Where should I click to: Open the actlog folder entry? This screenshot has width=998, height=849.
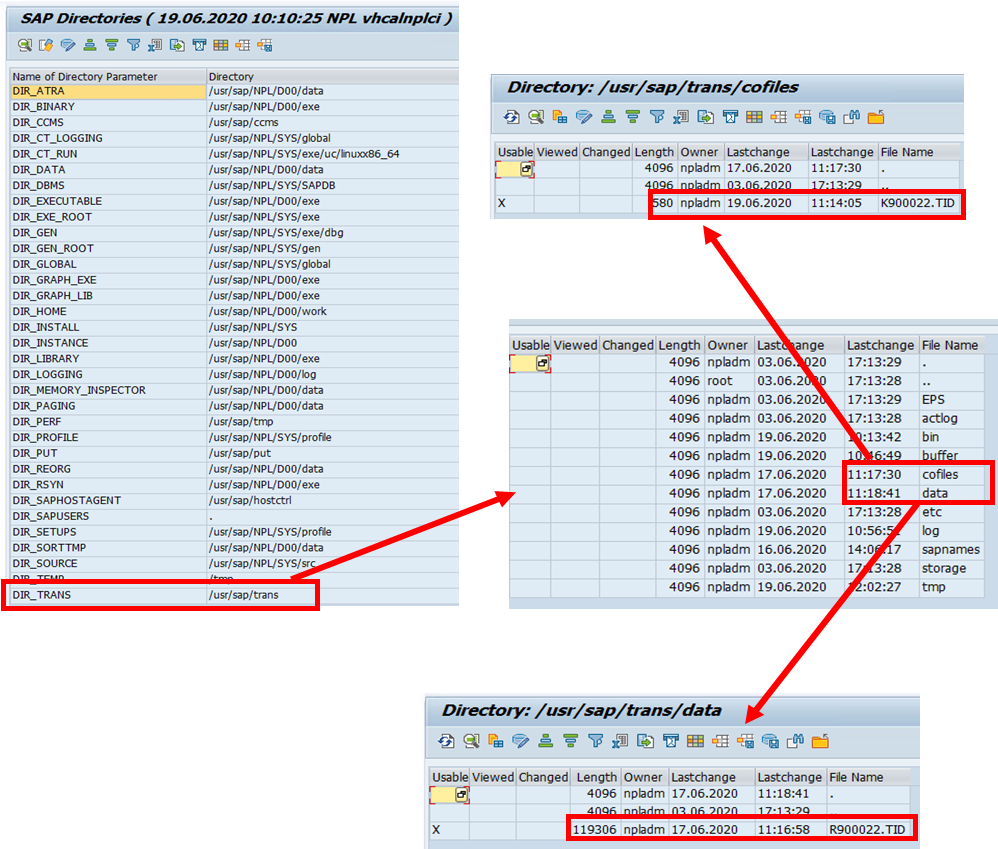point(939,418)
